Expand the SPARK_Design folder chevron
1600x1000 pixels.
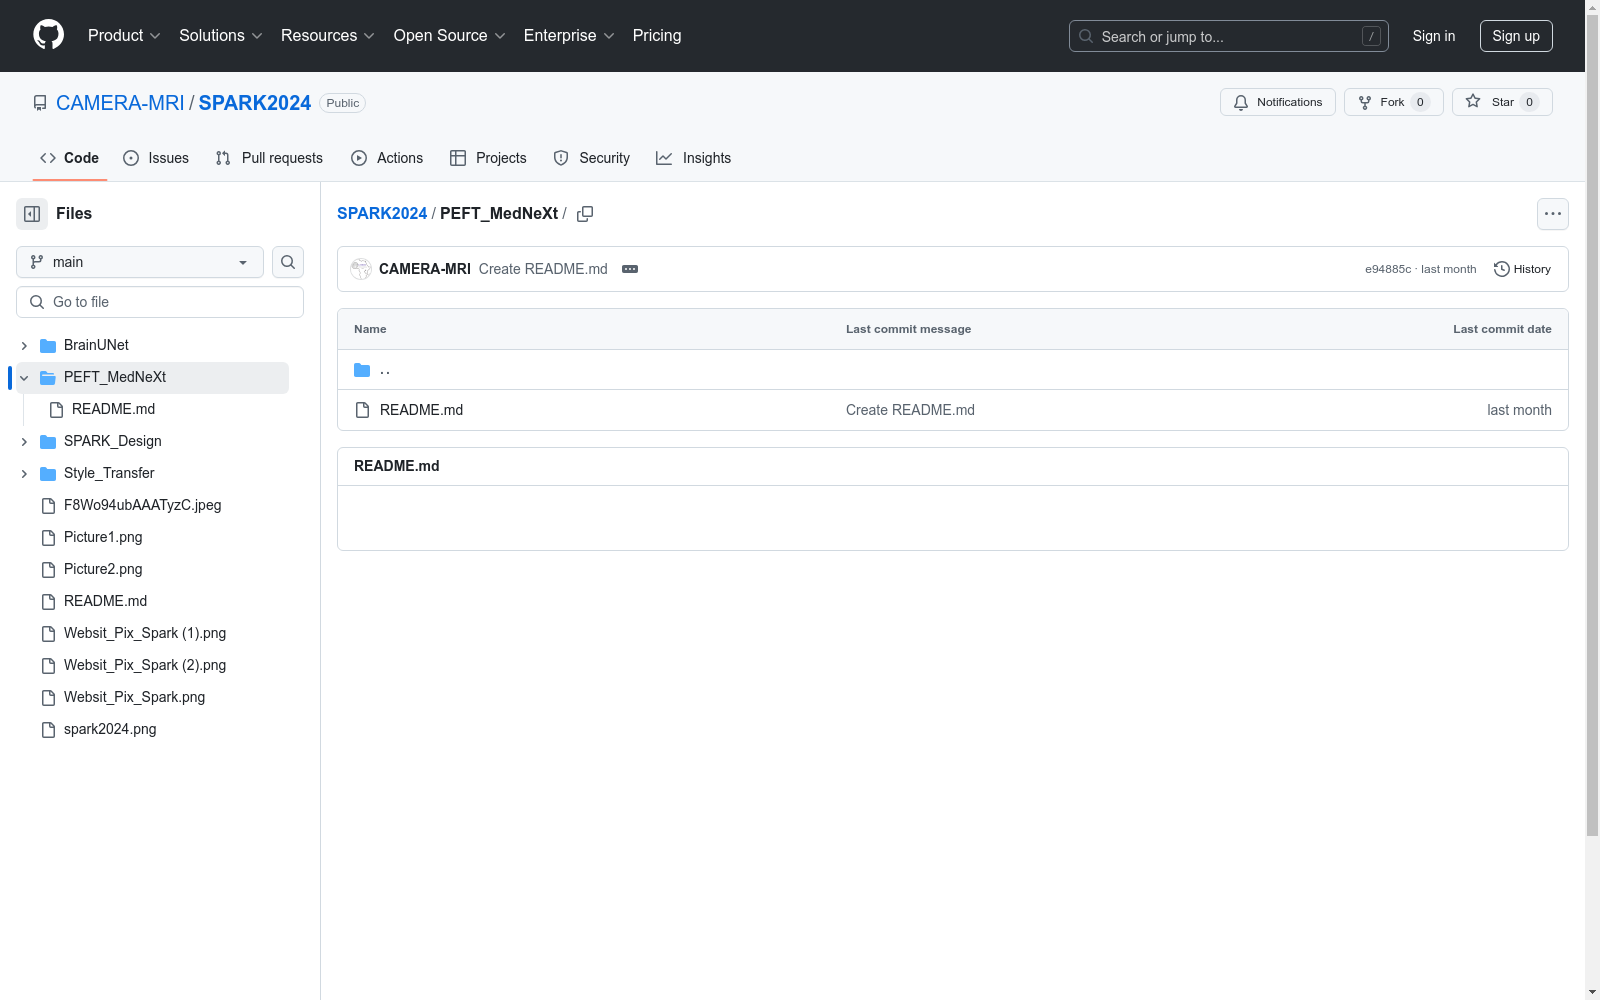click(24, 442)
